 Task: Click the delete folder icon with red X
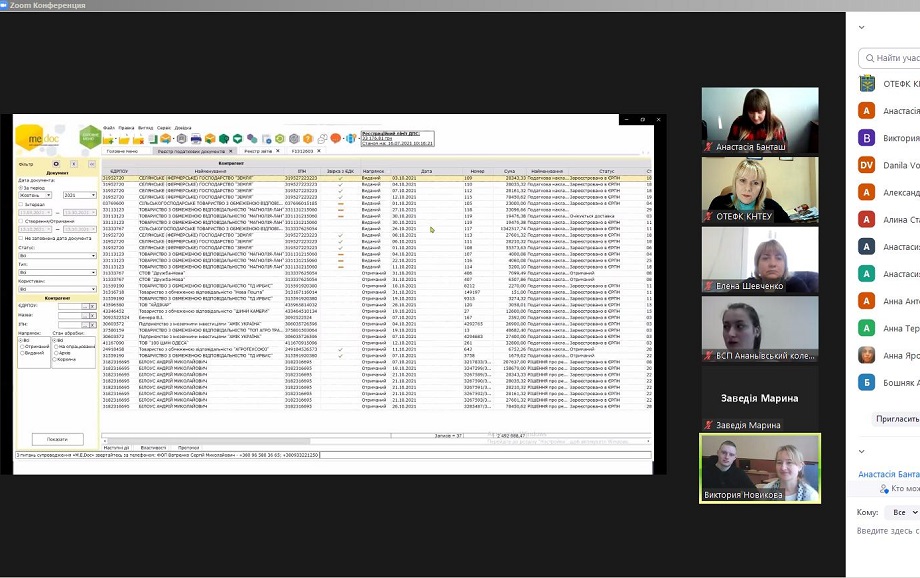tap(138, 139)
